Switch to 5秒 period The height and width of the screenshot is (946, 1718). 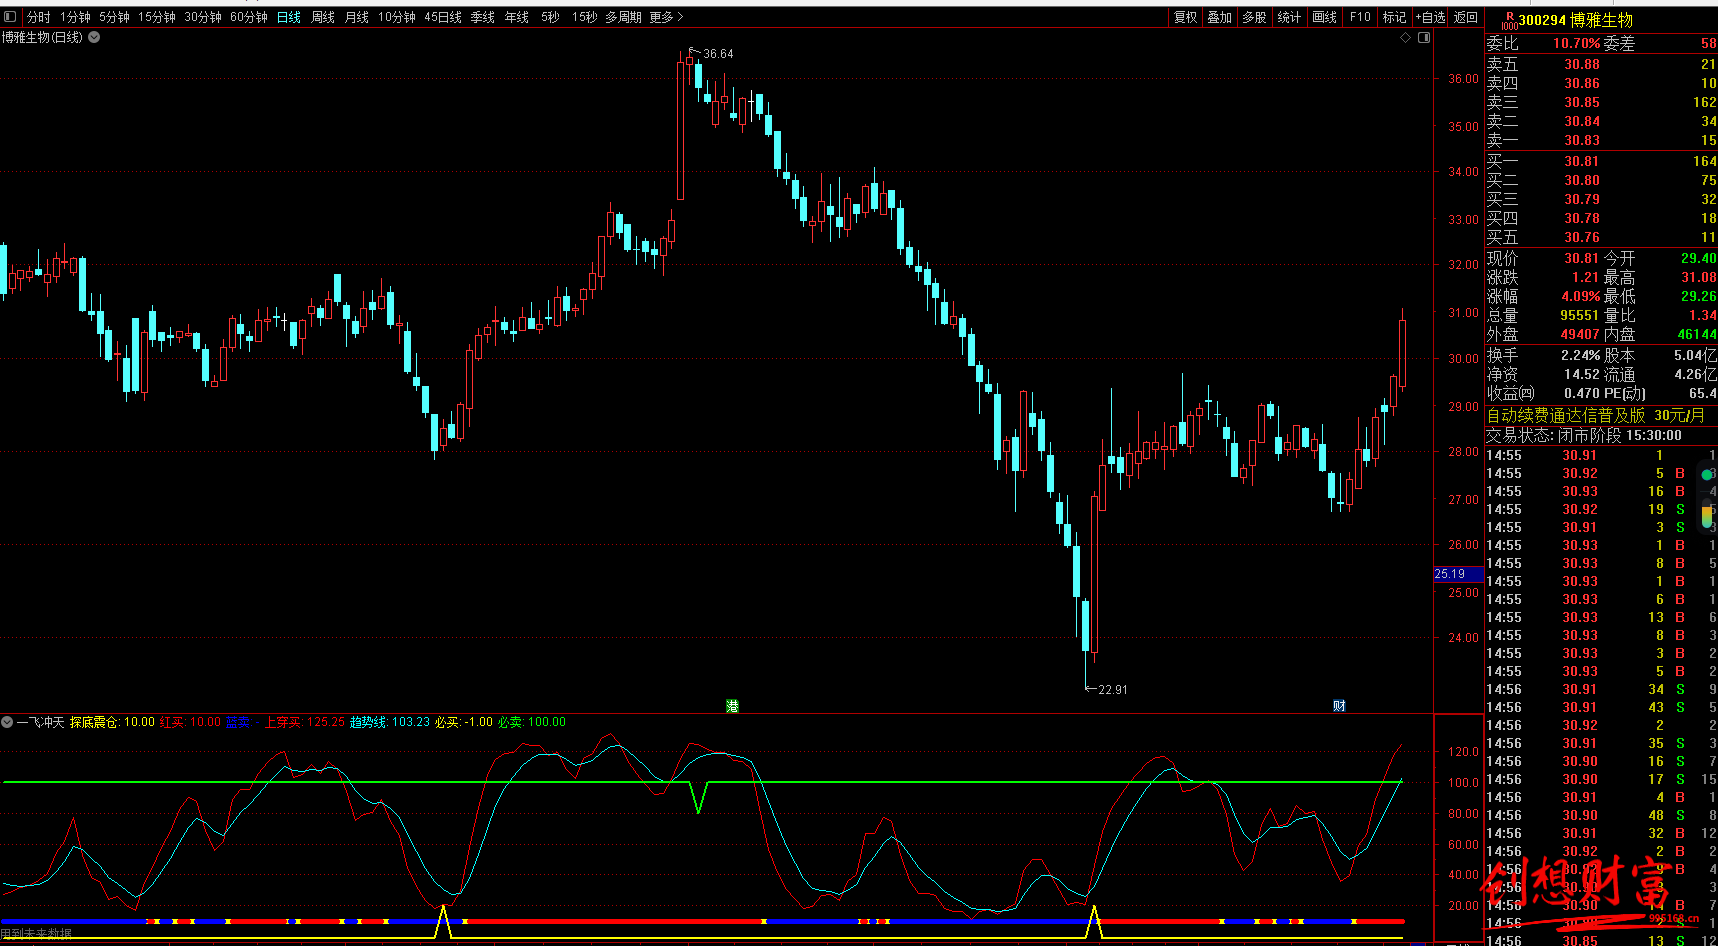[x=550, y=17]
